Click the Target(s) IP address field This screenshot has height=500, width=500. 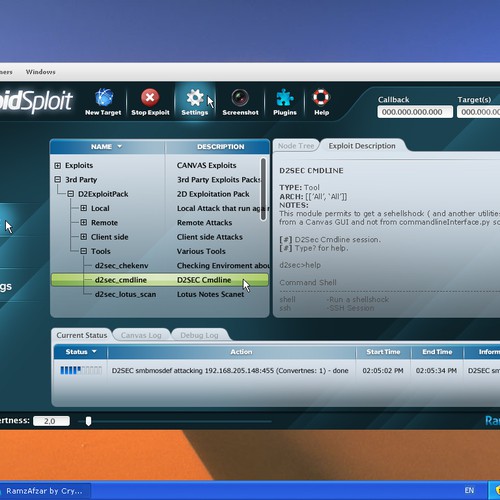coord(479,112)
